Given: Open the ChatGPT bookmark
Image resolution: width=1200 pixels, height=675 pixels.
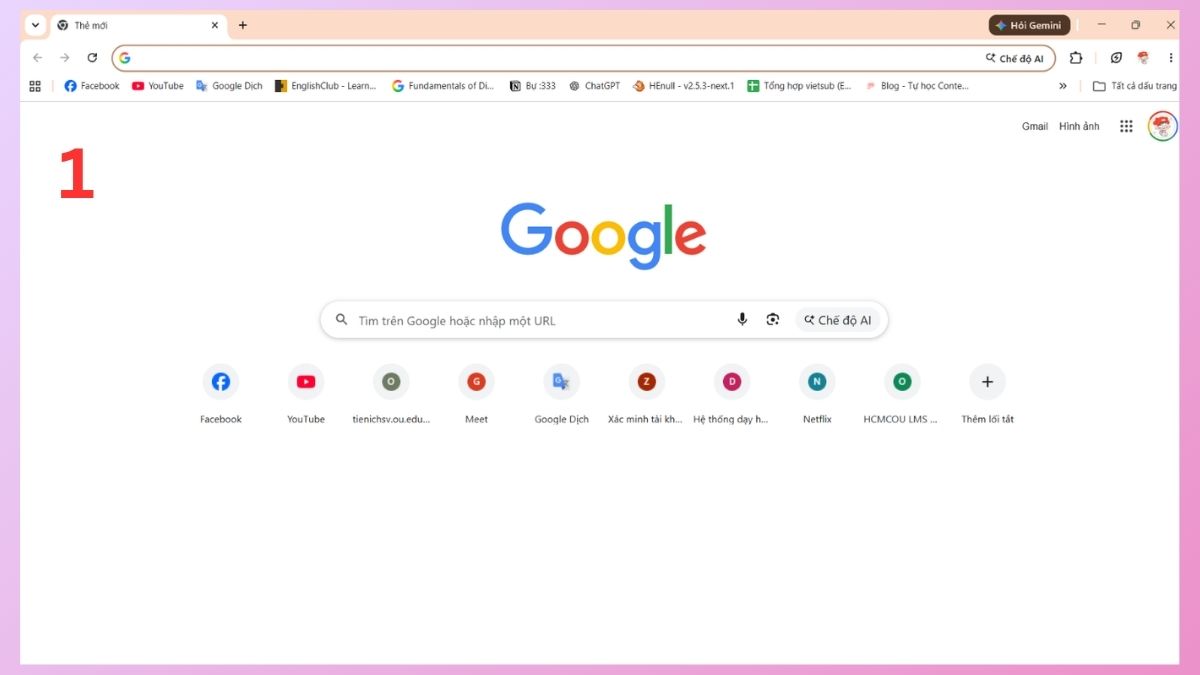Looking at the screenshot, I should point(595,86).
